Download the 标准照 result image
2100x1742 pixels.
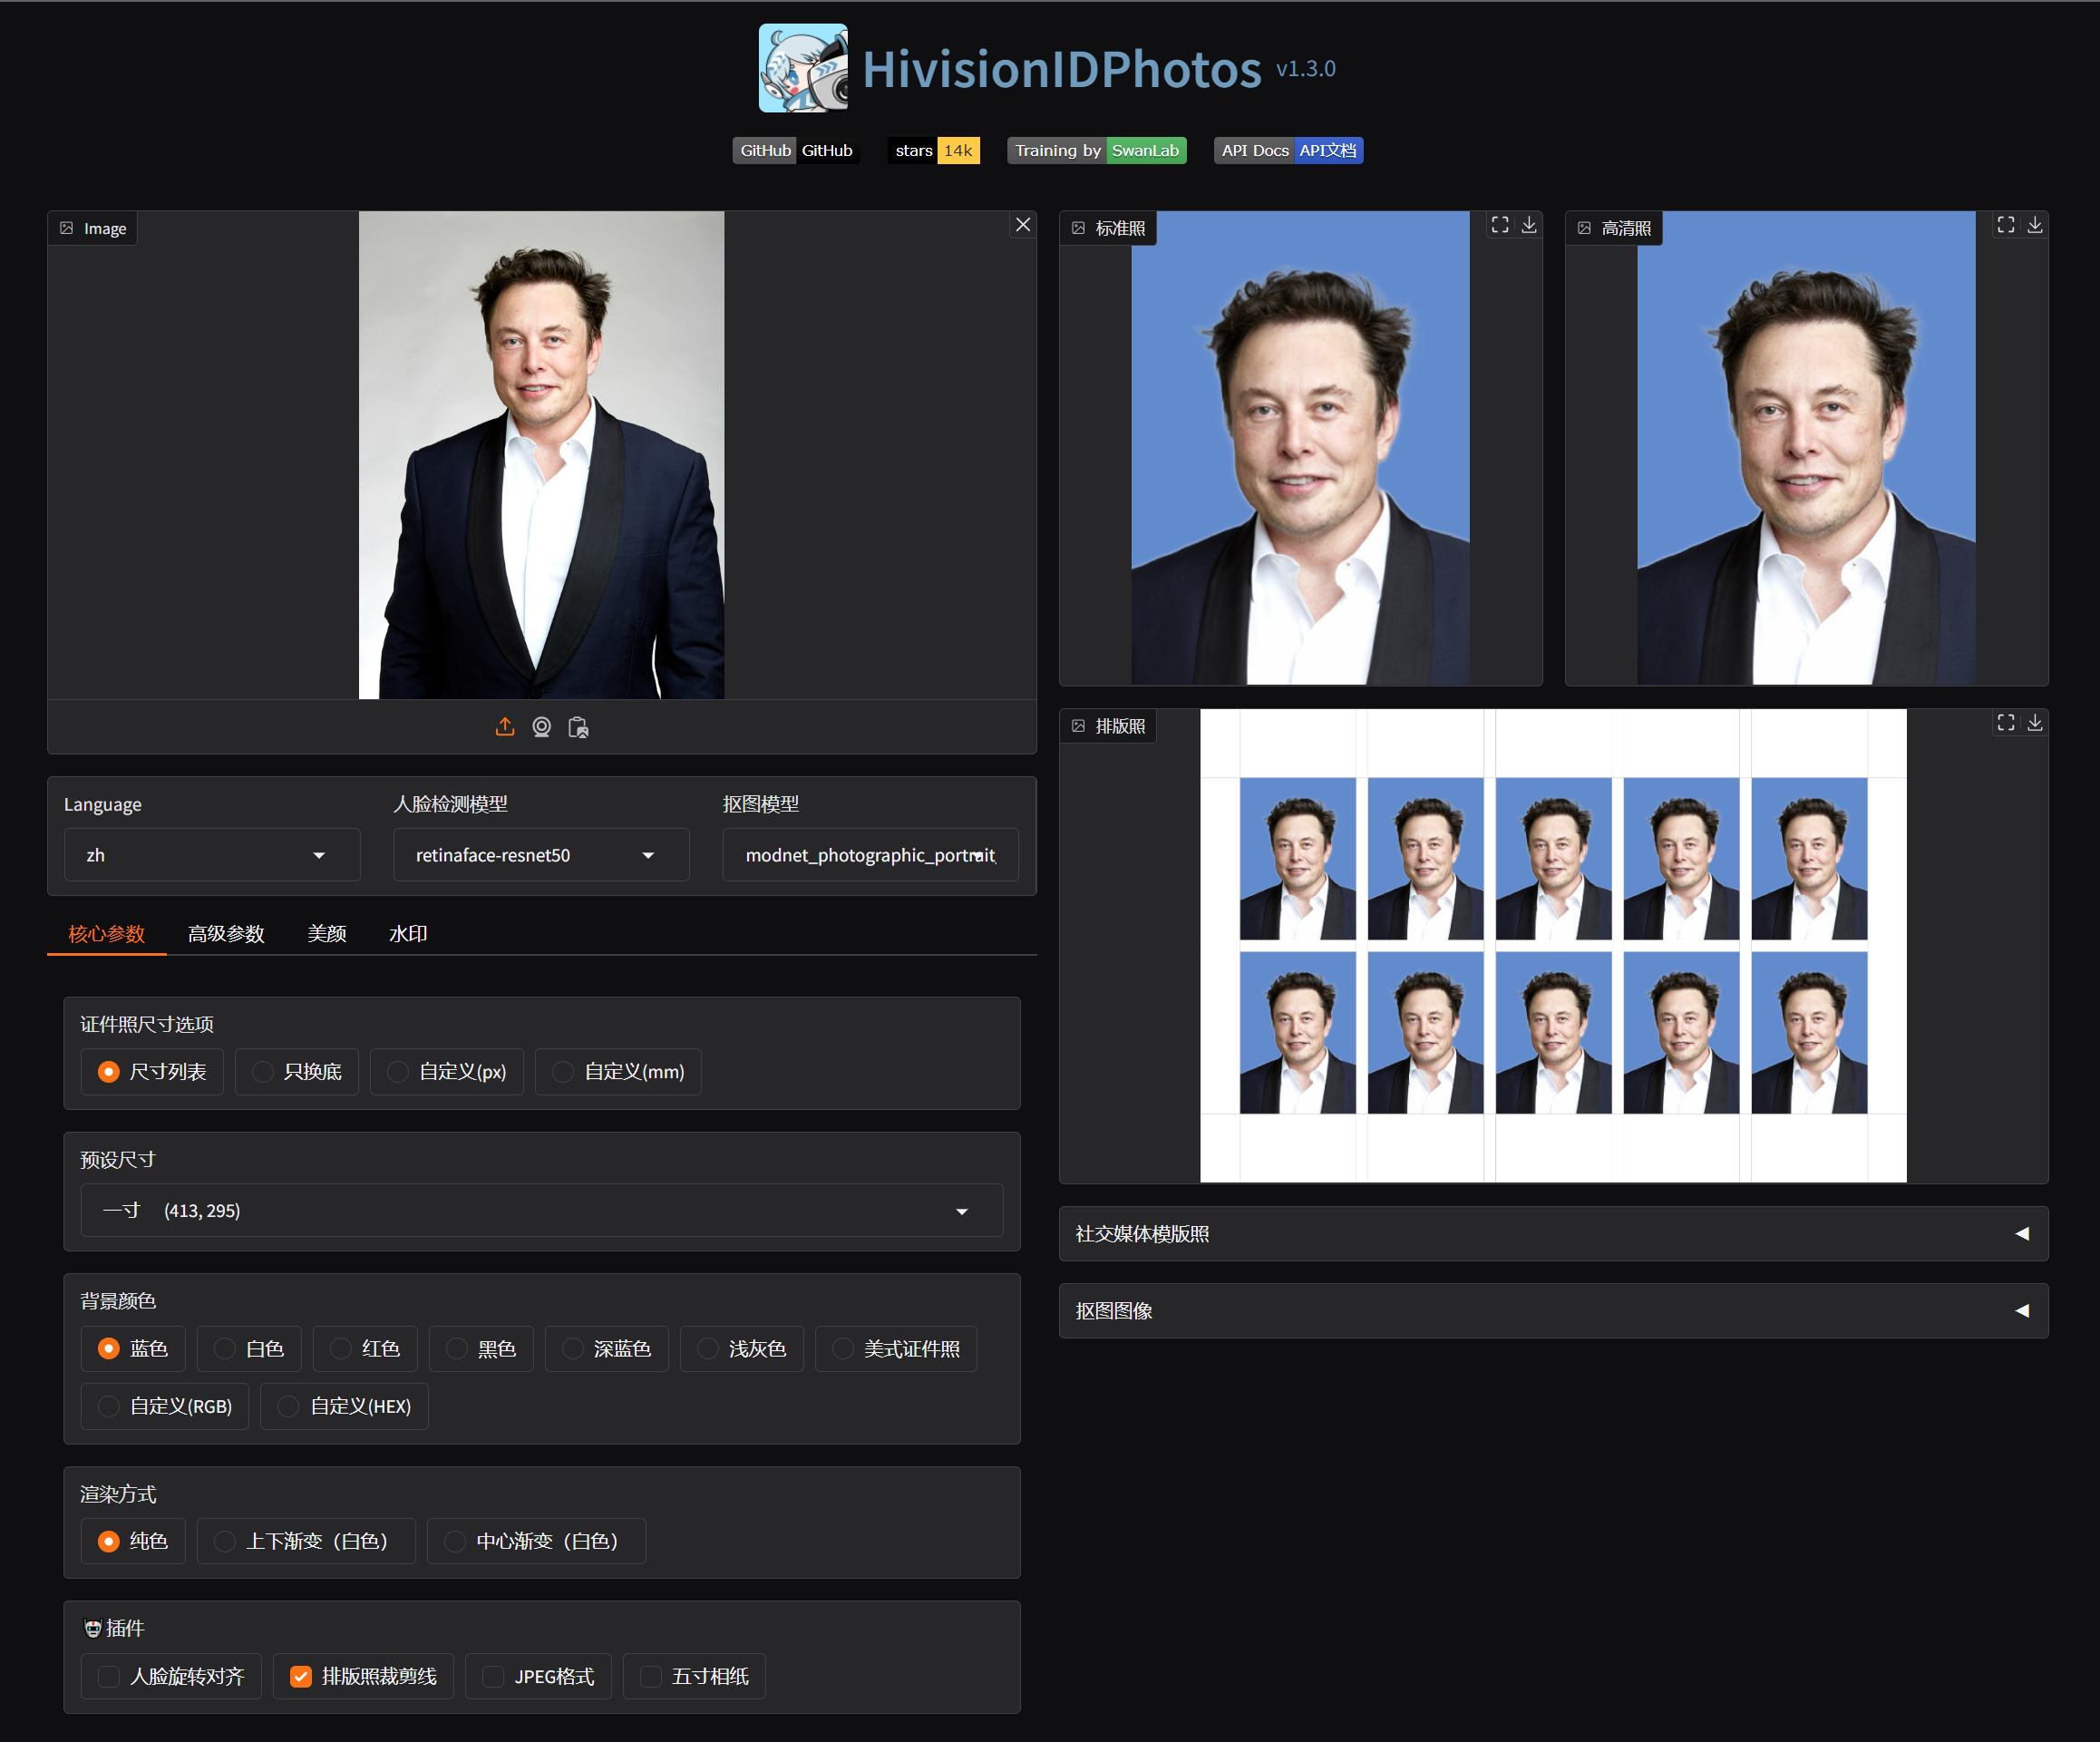(1528, 225)
